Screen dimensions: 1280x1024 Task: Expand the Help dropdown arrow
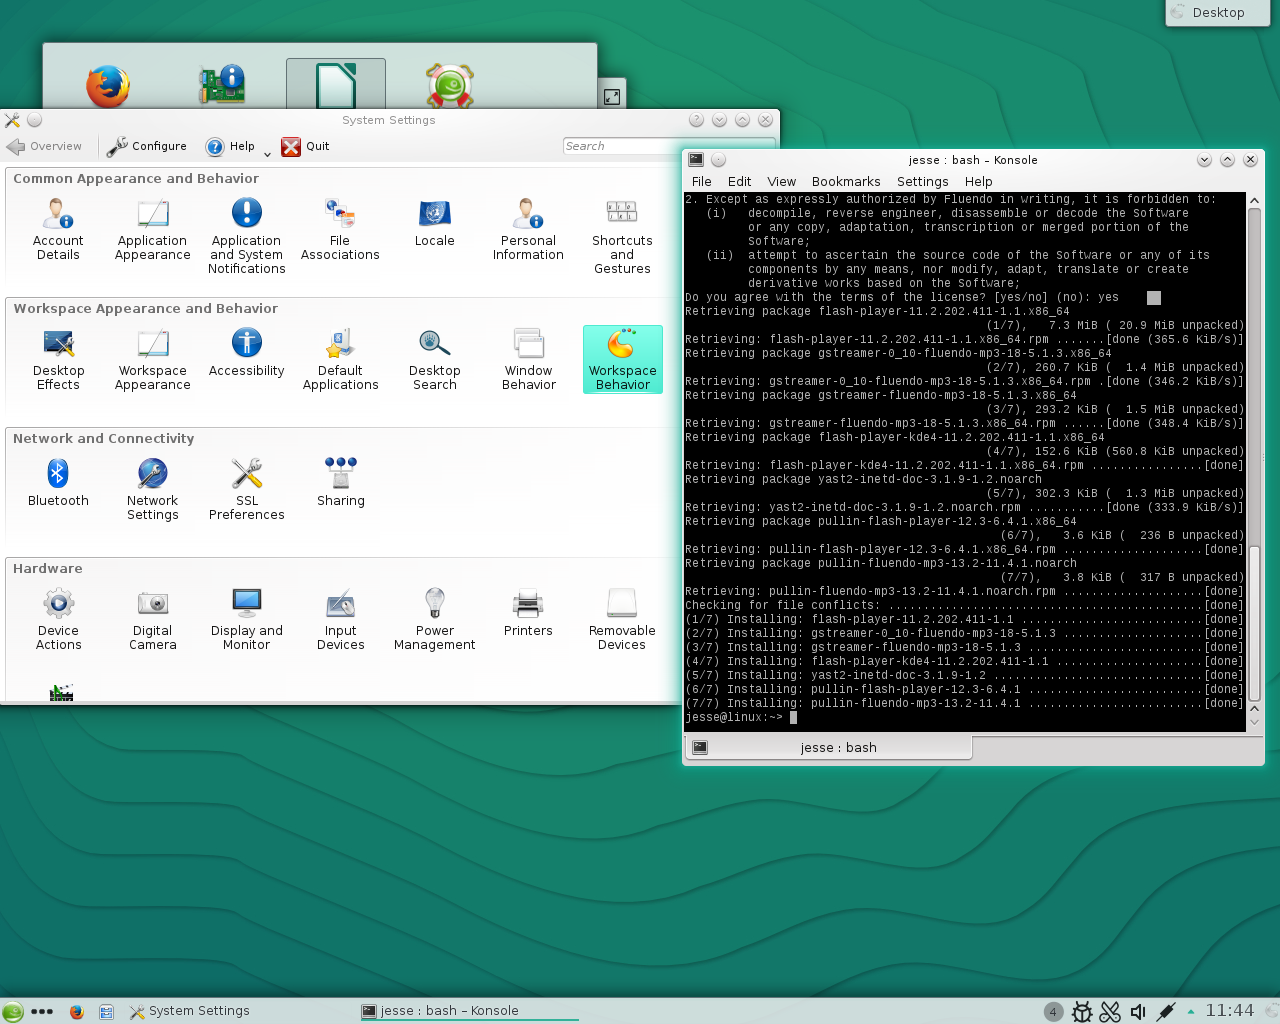[x=267, y=153]
